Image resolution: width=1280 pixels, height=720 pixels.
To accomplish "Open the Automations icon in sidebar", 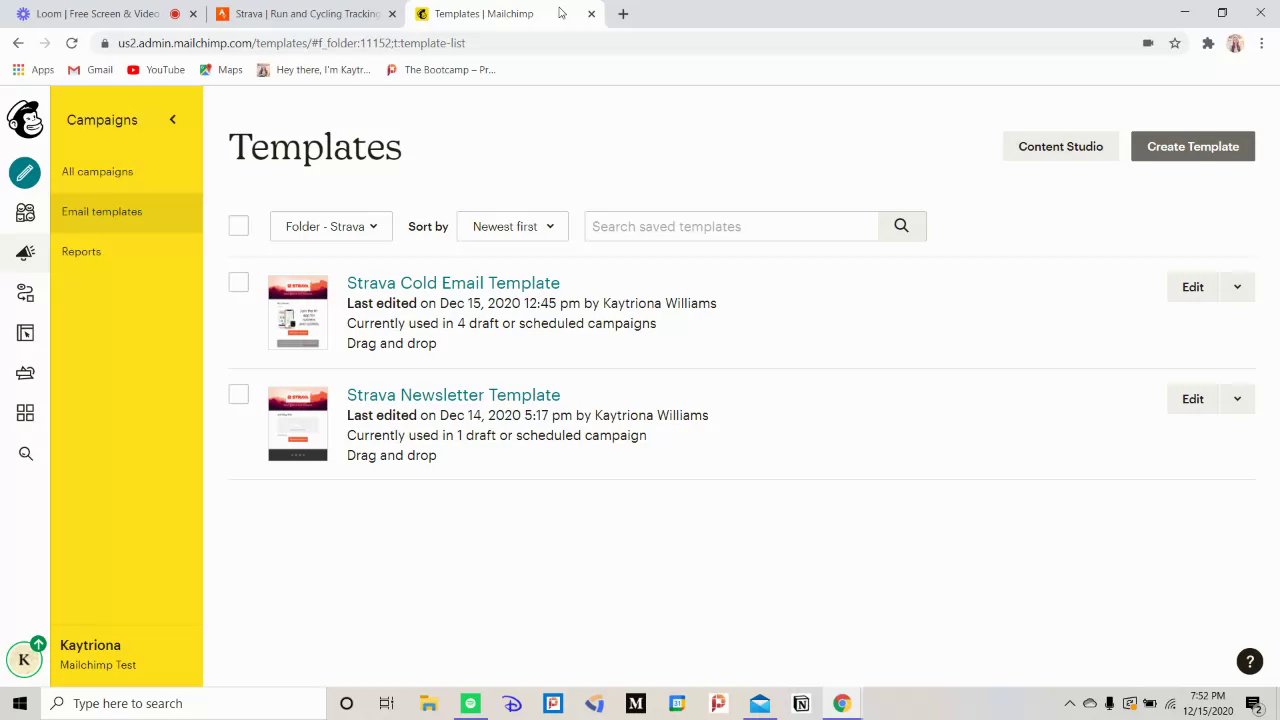I will tap(25, 293).
